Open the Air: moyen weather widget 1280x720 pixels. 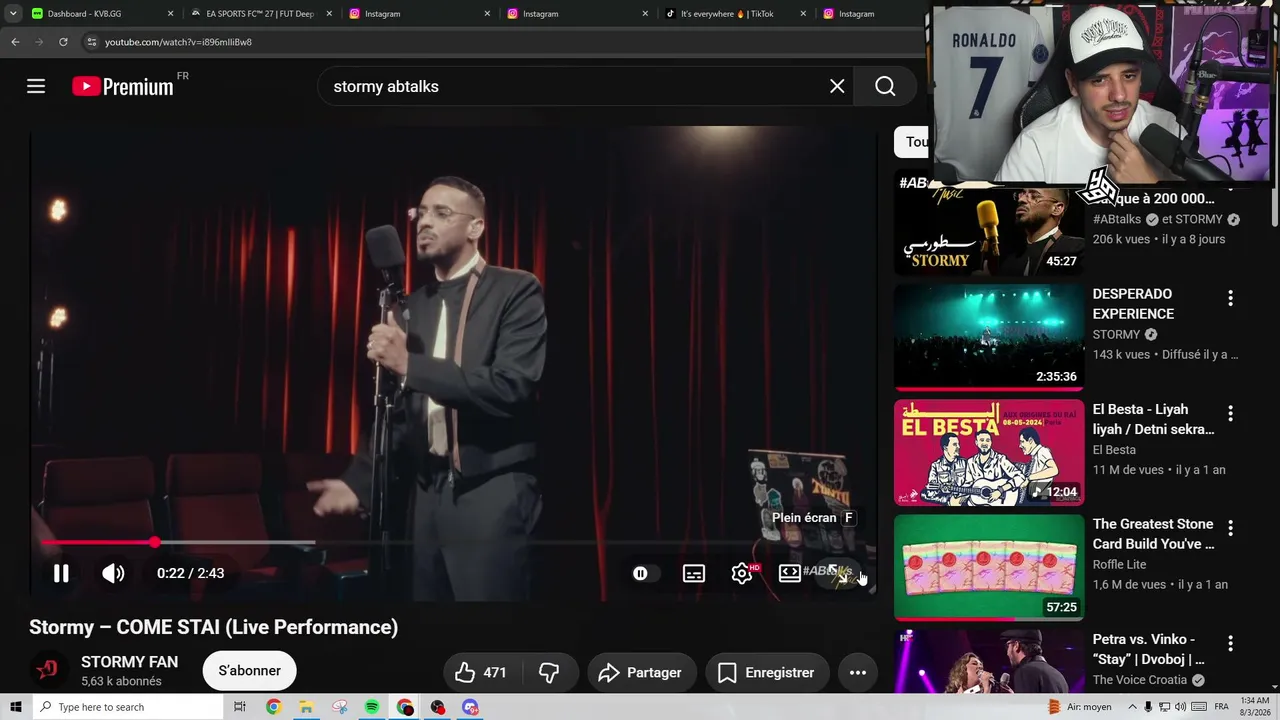[1082, 707]
